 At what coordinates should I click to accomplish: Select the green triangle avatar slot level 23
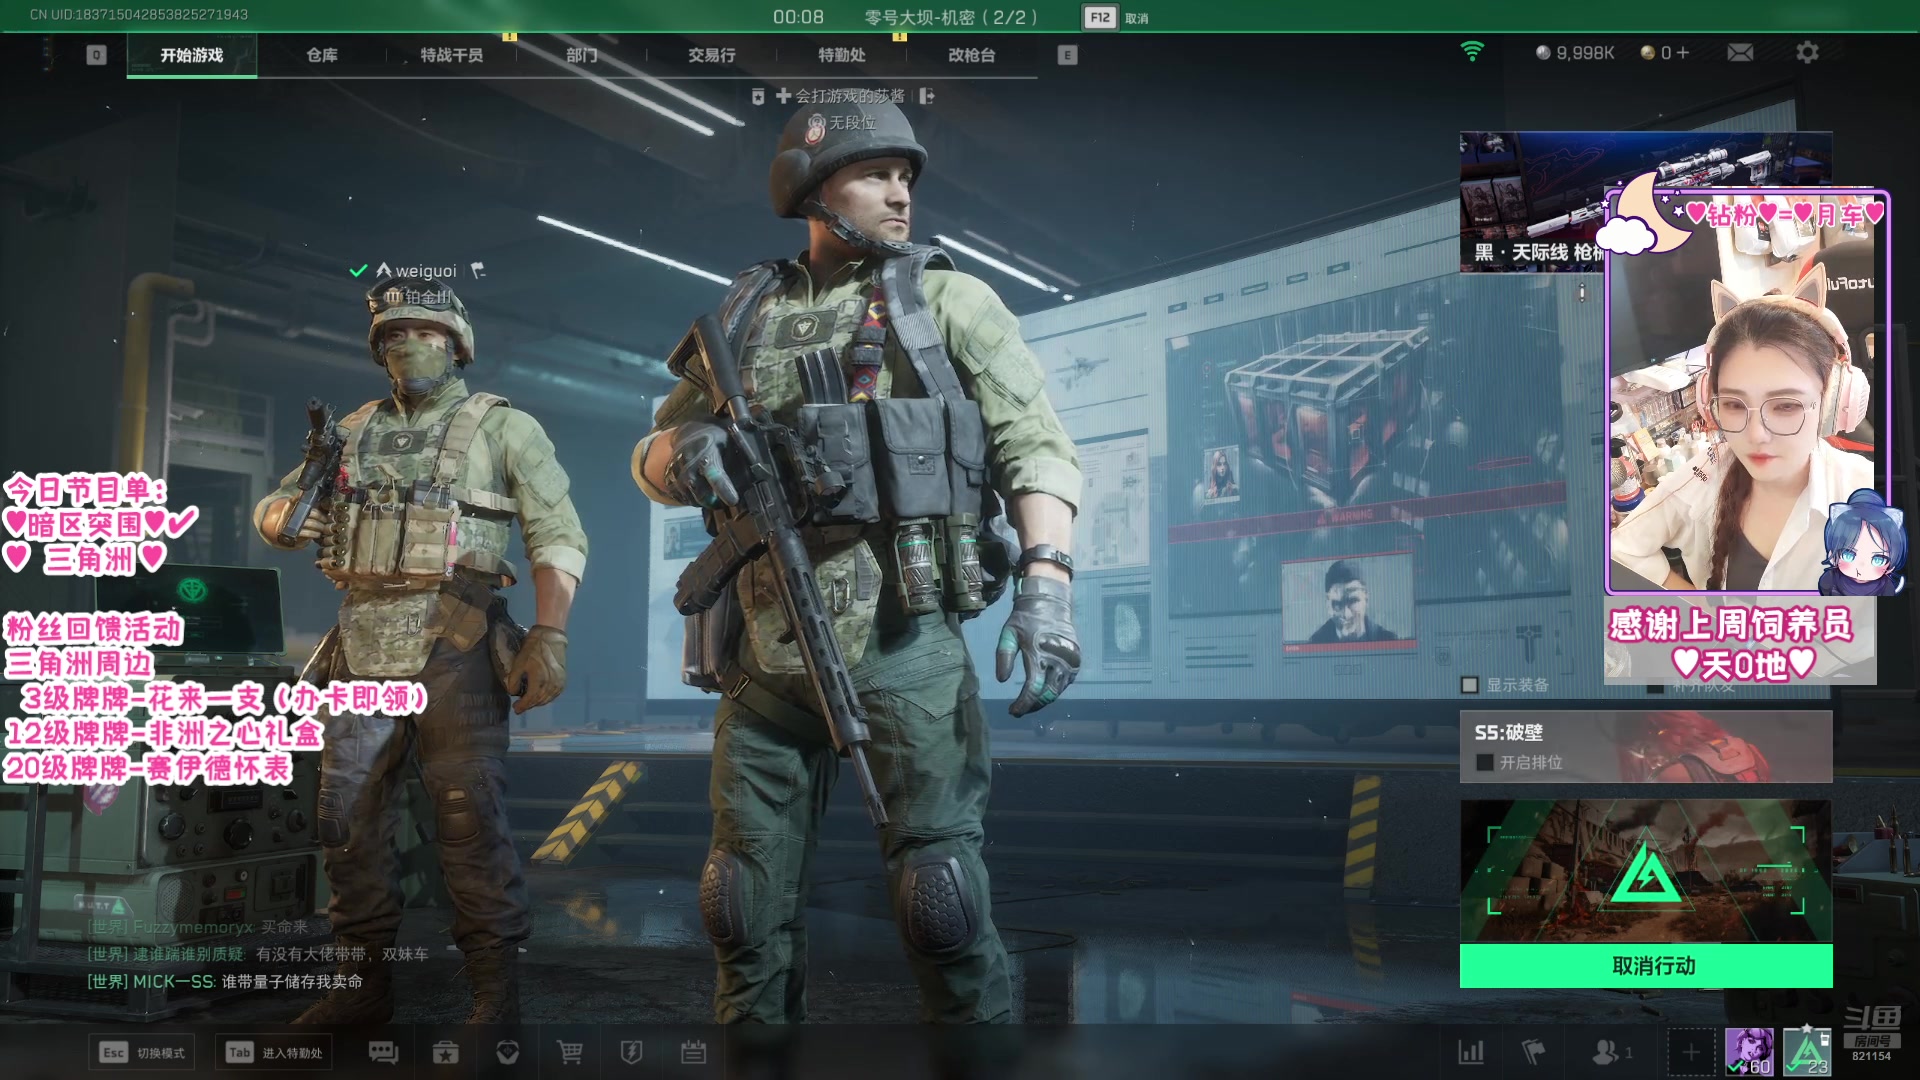tap(1807, 1052)
